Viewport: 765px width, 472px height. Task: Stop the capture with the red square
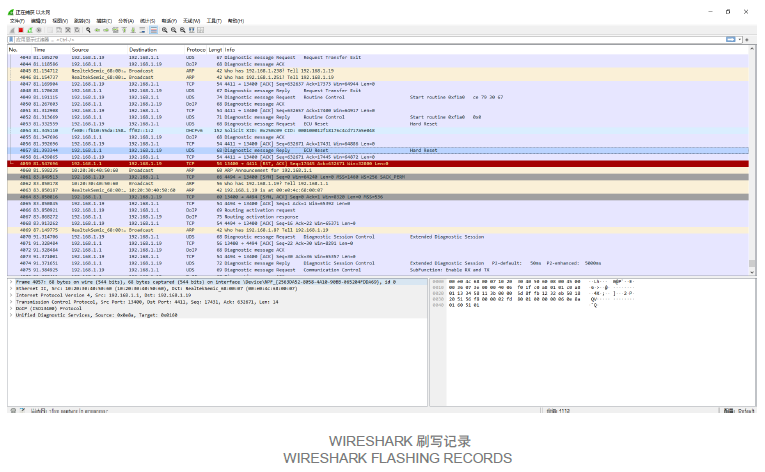20,30
